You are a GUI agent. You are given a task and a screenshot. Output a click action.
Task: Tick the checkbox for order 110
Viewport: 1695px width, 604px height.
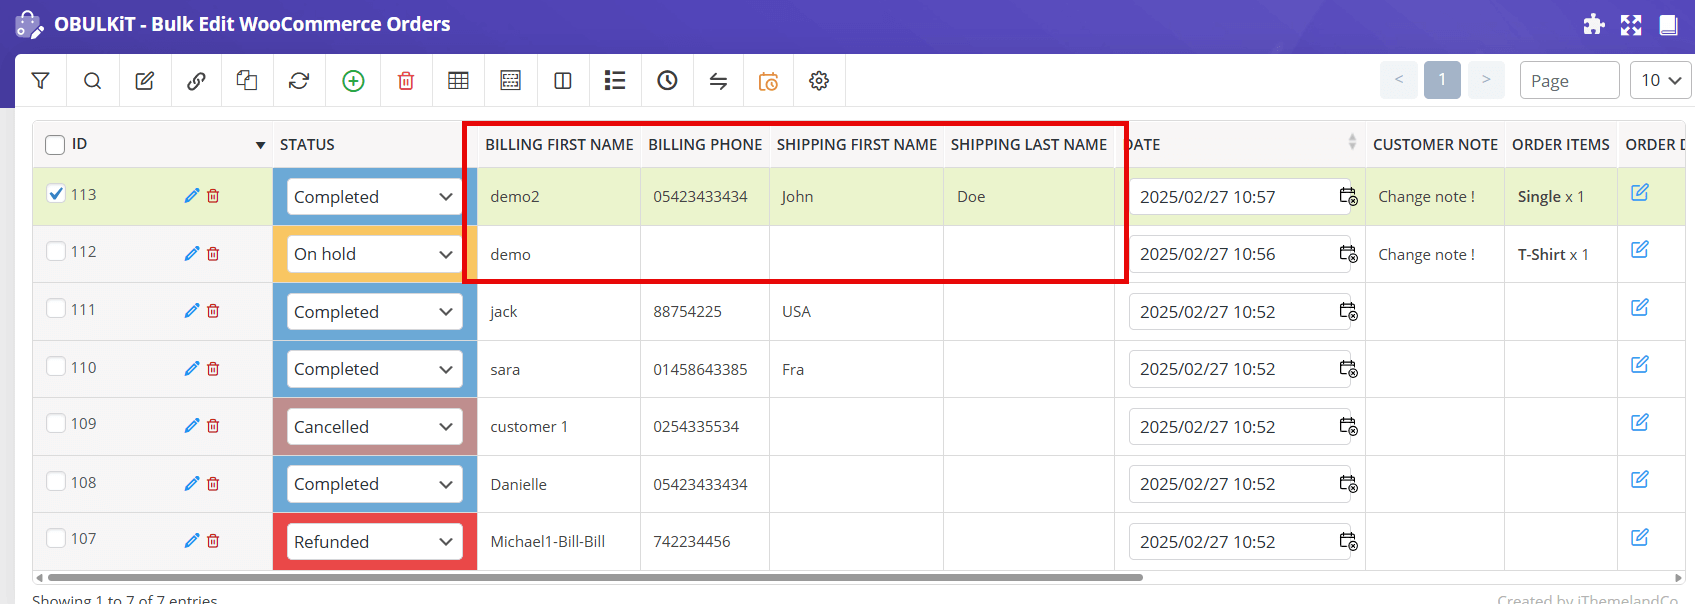(56, 367)
